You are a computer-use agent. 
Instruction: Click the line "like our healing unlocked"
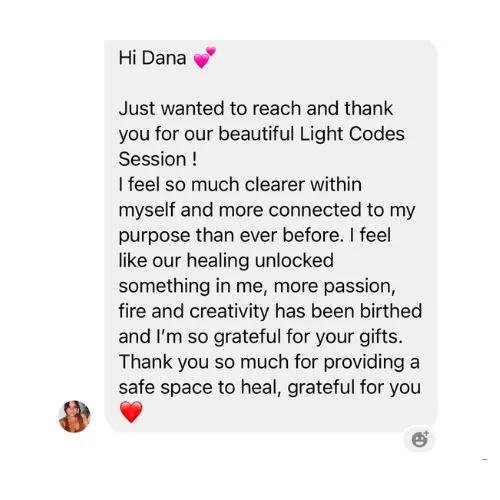point(226,261)
